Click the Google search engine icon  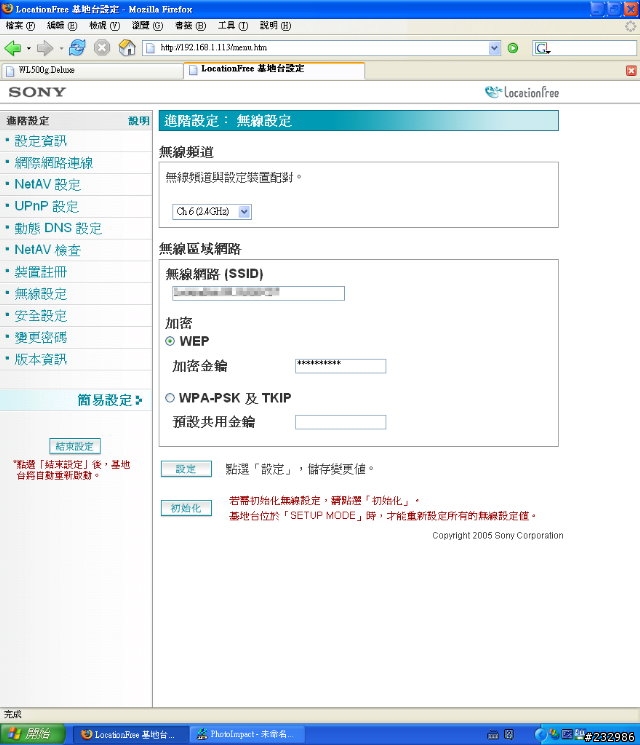click(542, 48)
